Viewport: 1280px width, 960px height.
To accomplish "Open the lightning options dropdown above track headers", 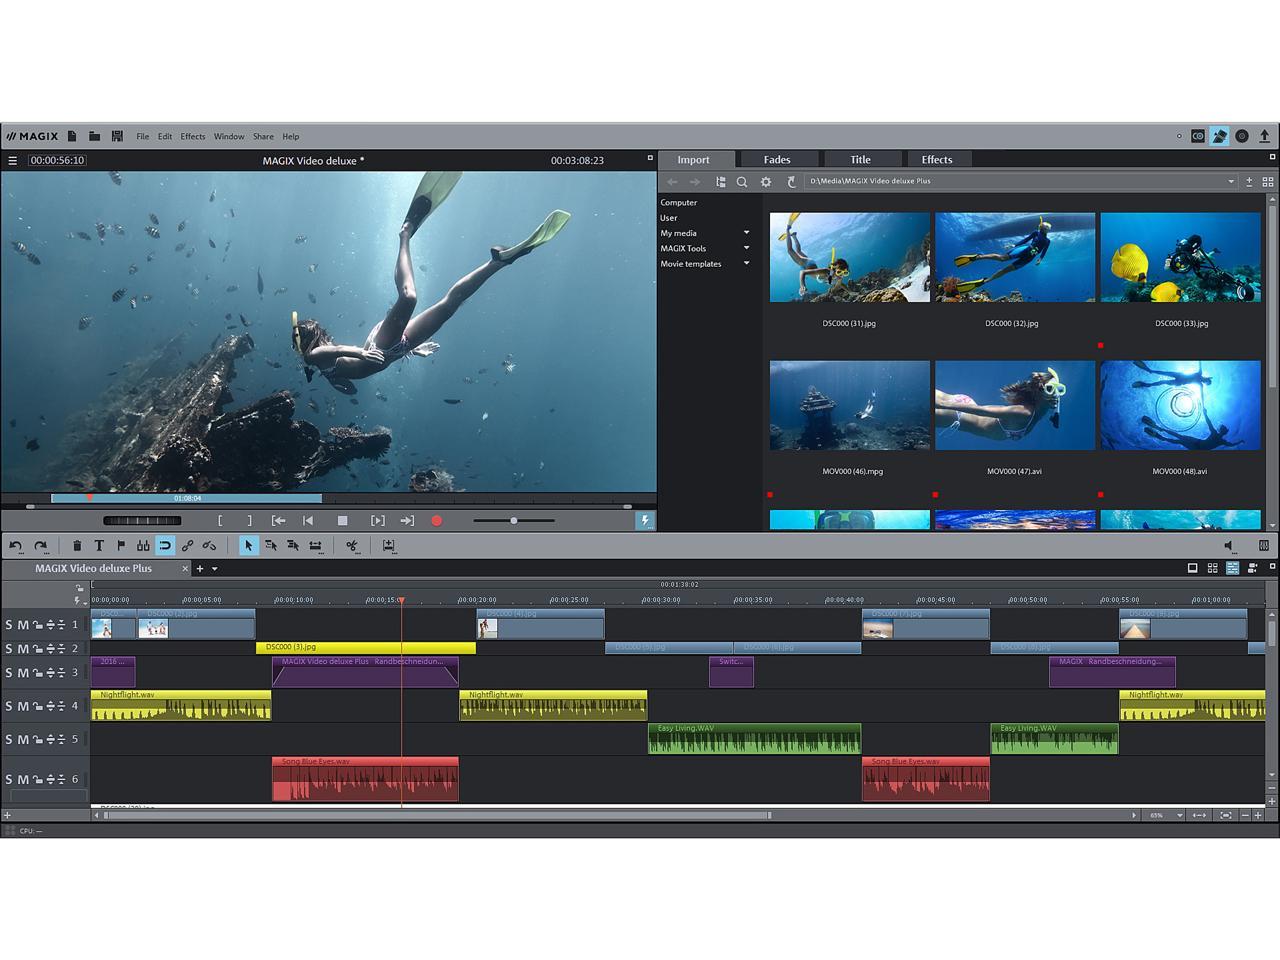I will 79,600.
